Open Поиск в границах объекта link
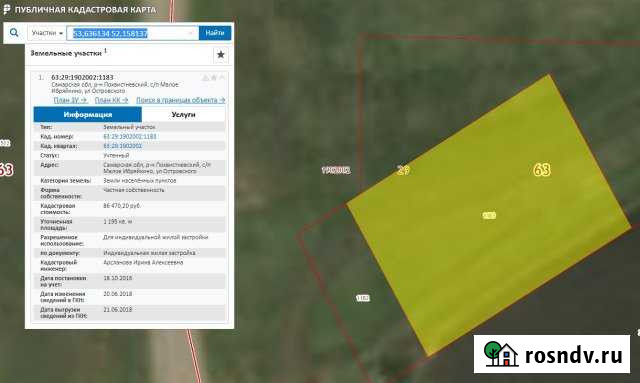640x383 pixels. (x=180, y=100)
